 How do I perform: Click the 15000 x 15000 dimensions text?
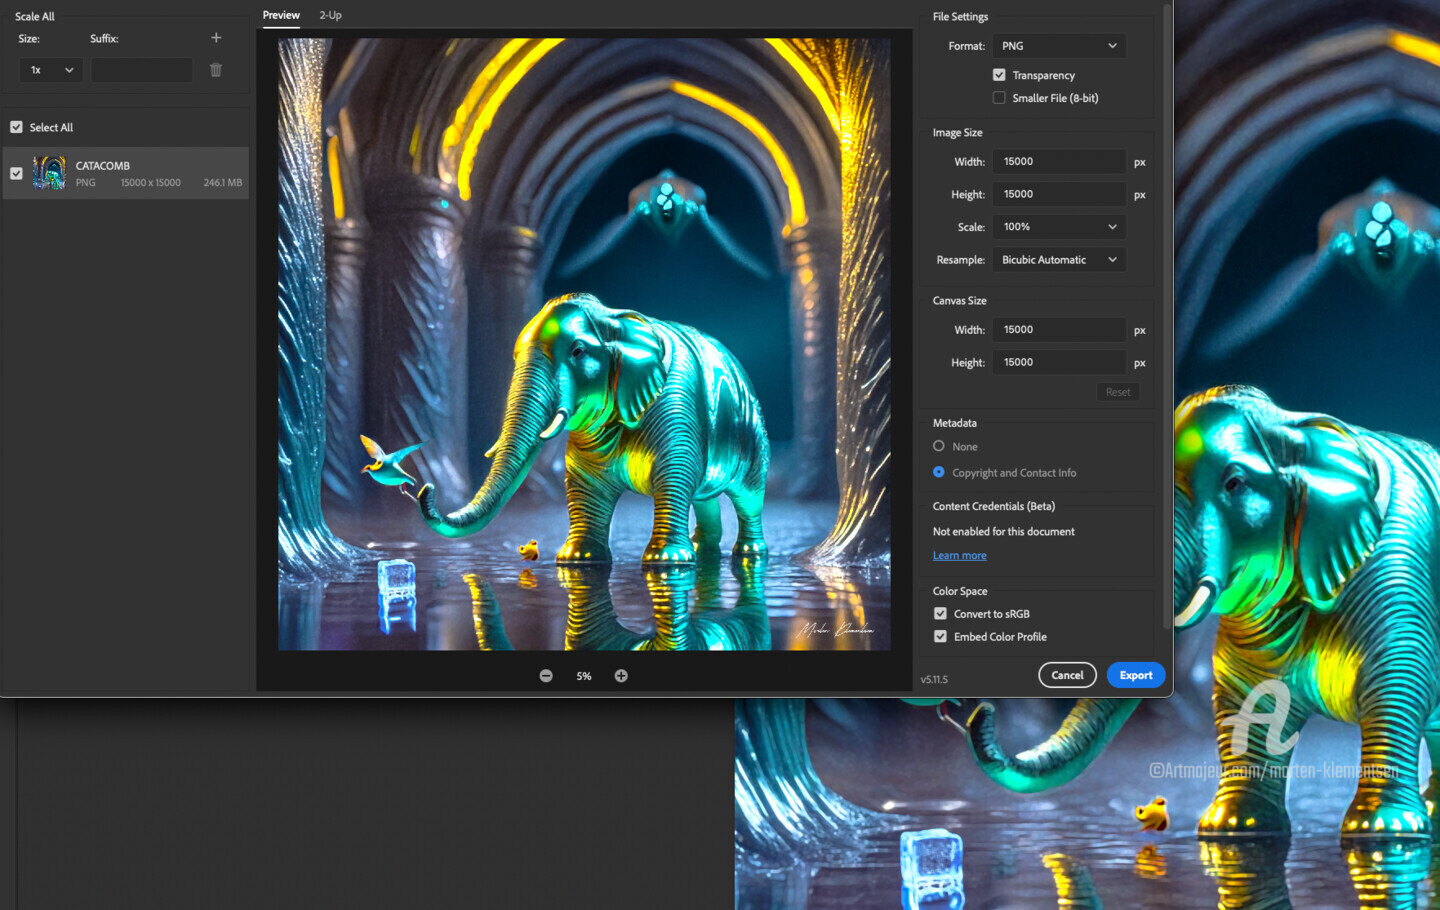151,183
